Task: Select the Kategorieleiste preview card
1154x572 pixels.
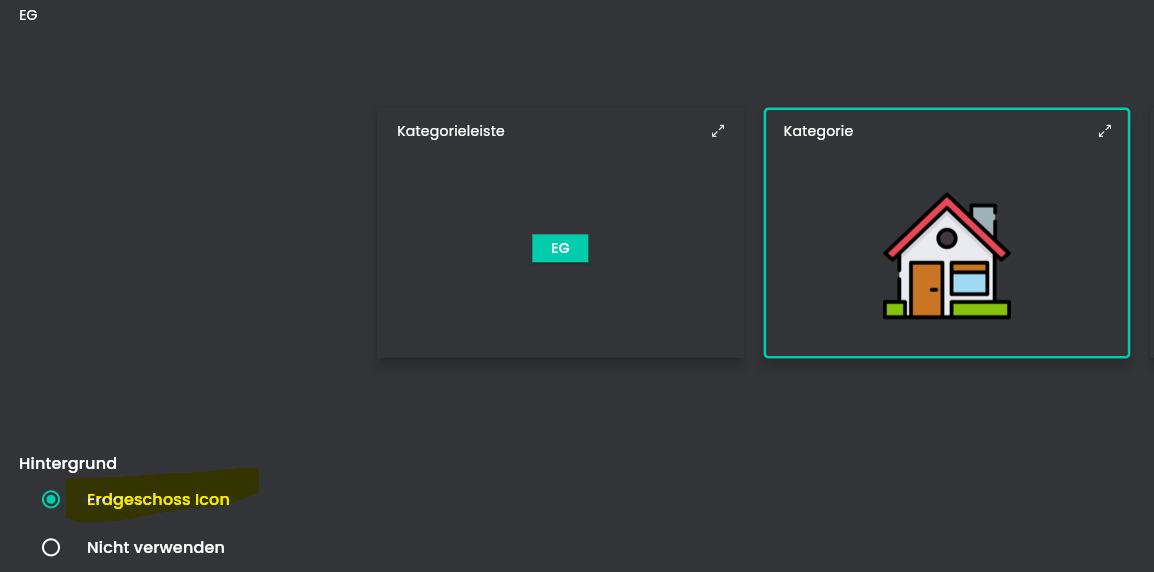Action: (x=560, y=300)
